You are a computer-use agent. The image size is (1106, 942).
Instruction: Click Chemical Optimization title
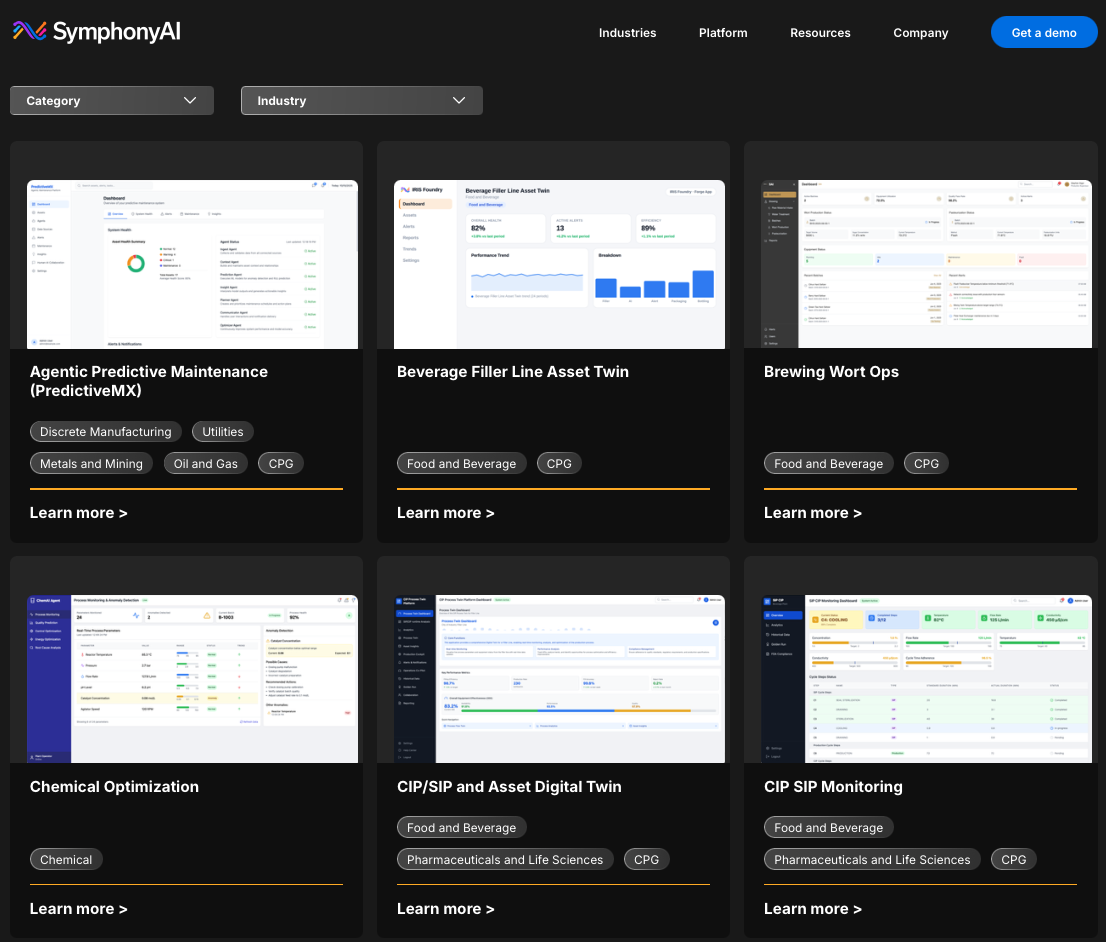[114, 787]
